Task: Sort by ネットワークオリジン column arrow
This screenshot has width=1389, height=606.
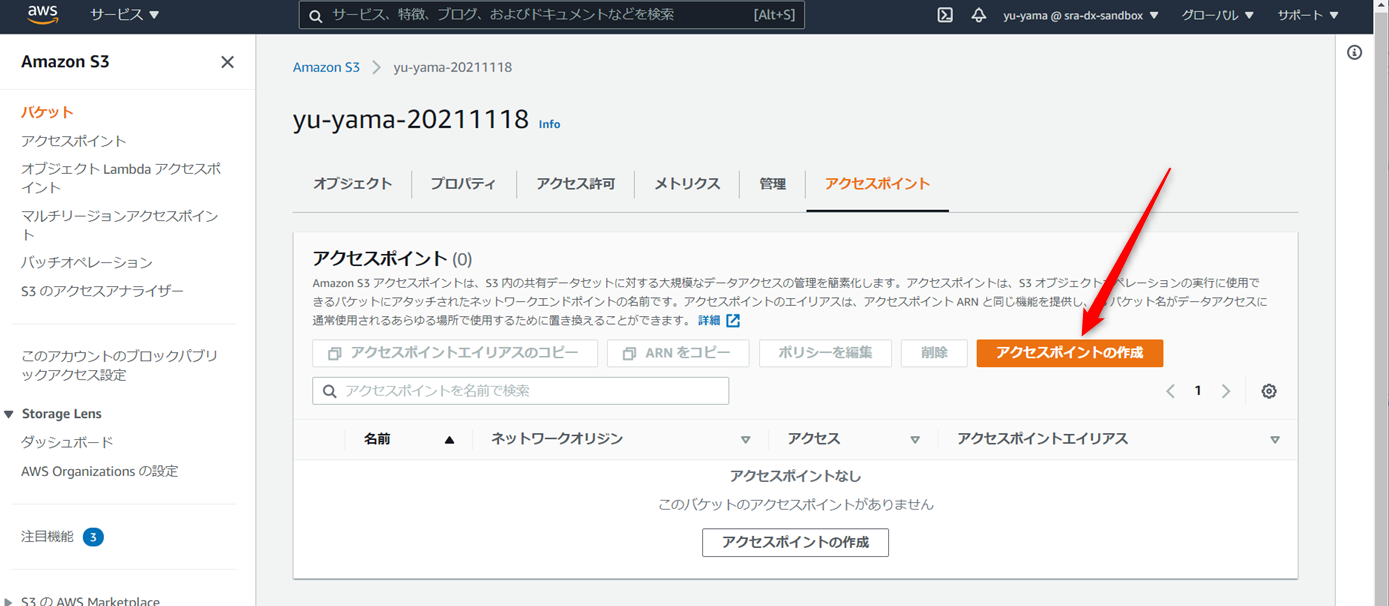Action: click(745, 440)
